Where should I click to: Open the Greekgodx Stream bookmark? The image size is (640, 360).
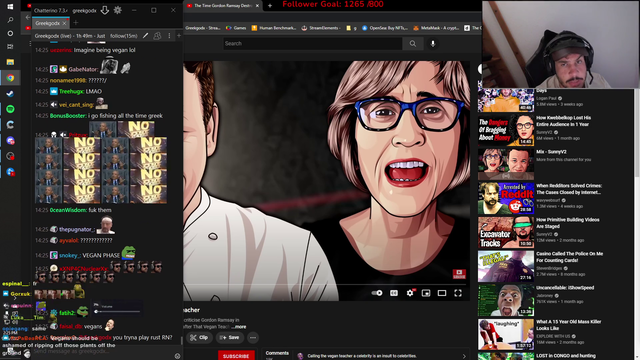203,28
